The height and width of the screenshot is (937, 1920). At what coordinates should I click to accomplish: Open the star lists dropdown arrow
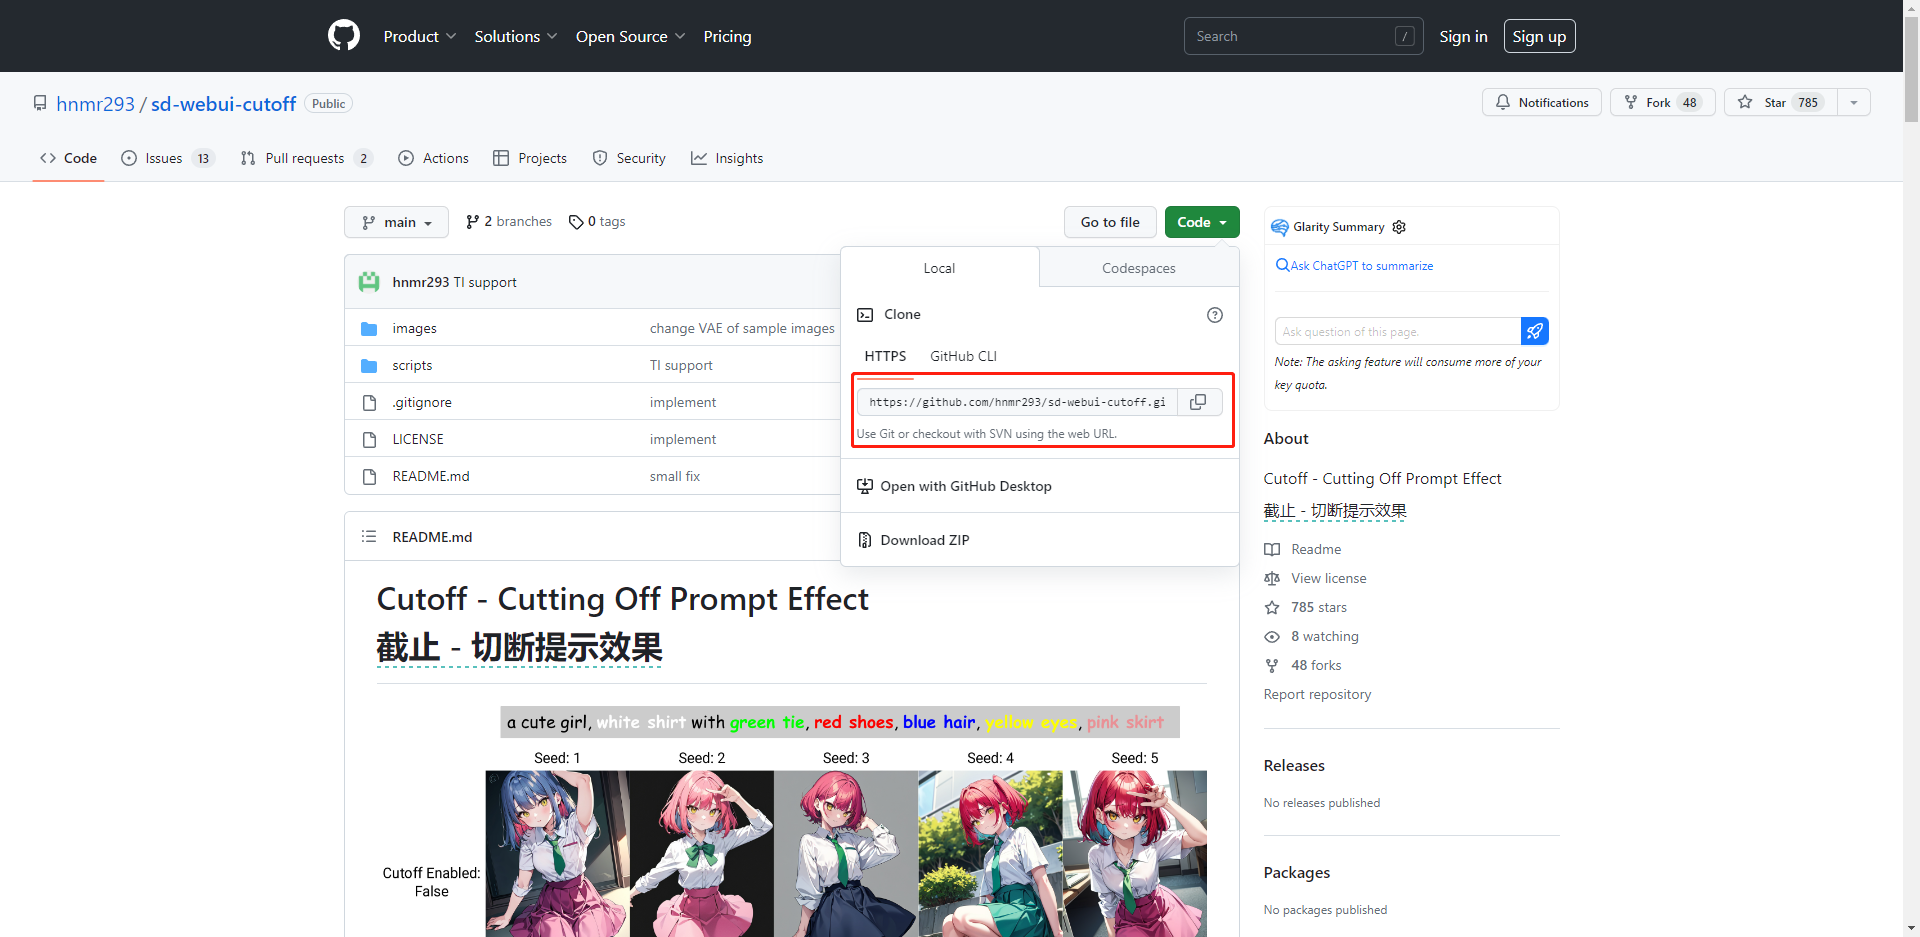click(x=1853, y=102)
